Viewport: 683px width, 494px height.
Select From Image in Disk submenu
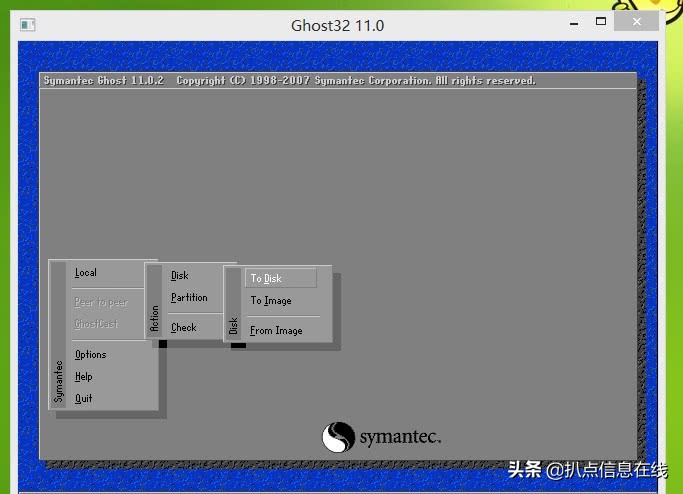(x=276, y=331)
